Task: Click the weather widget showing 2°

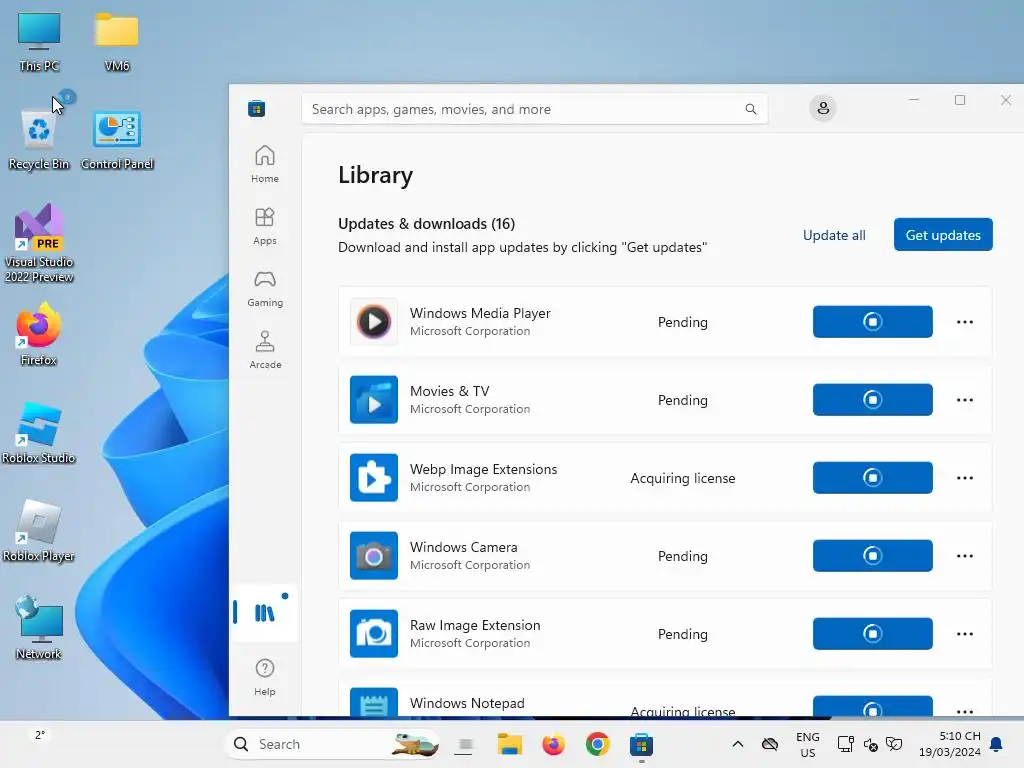Action: pyautogui.click(x=40, y=735)
